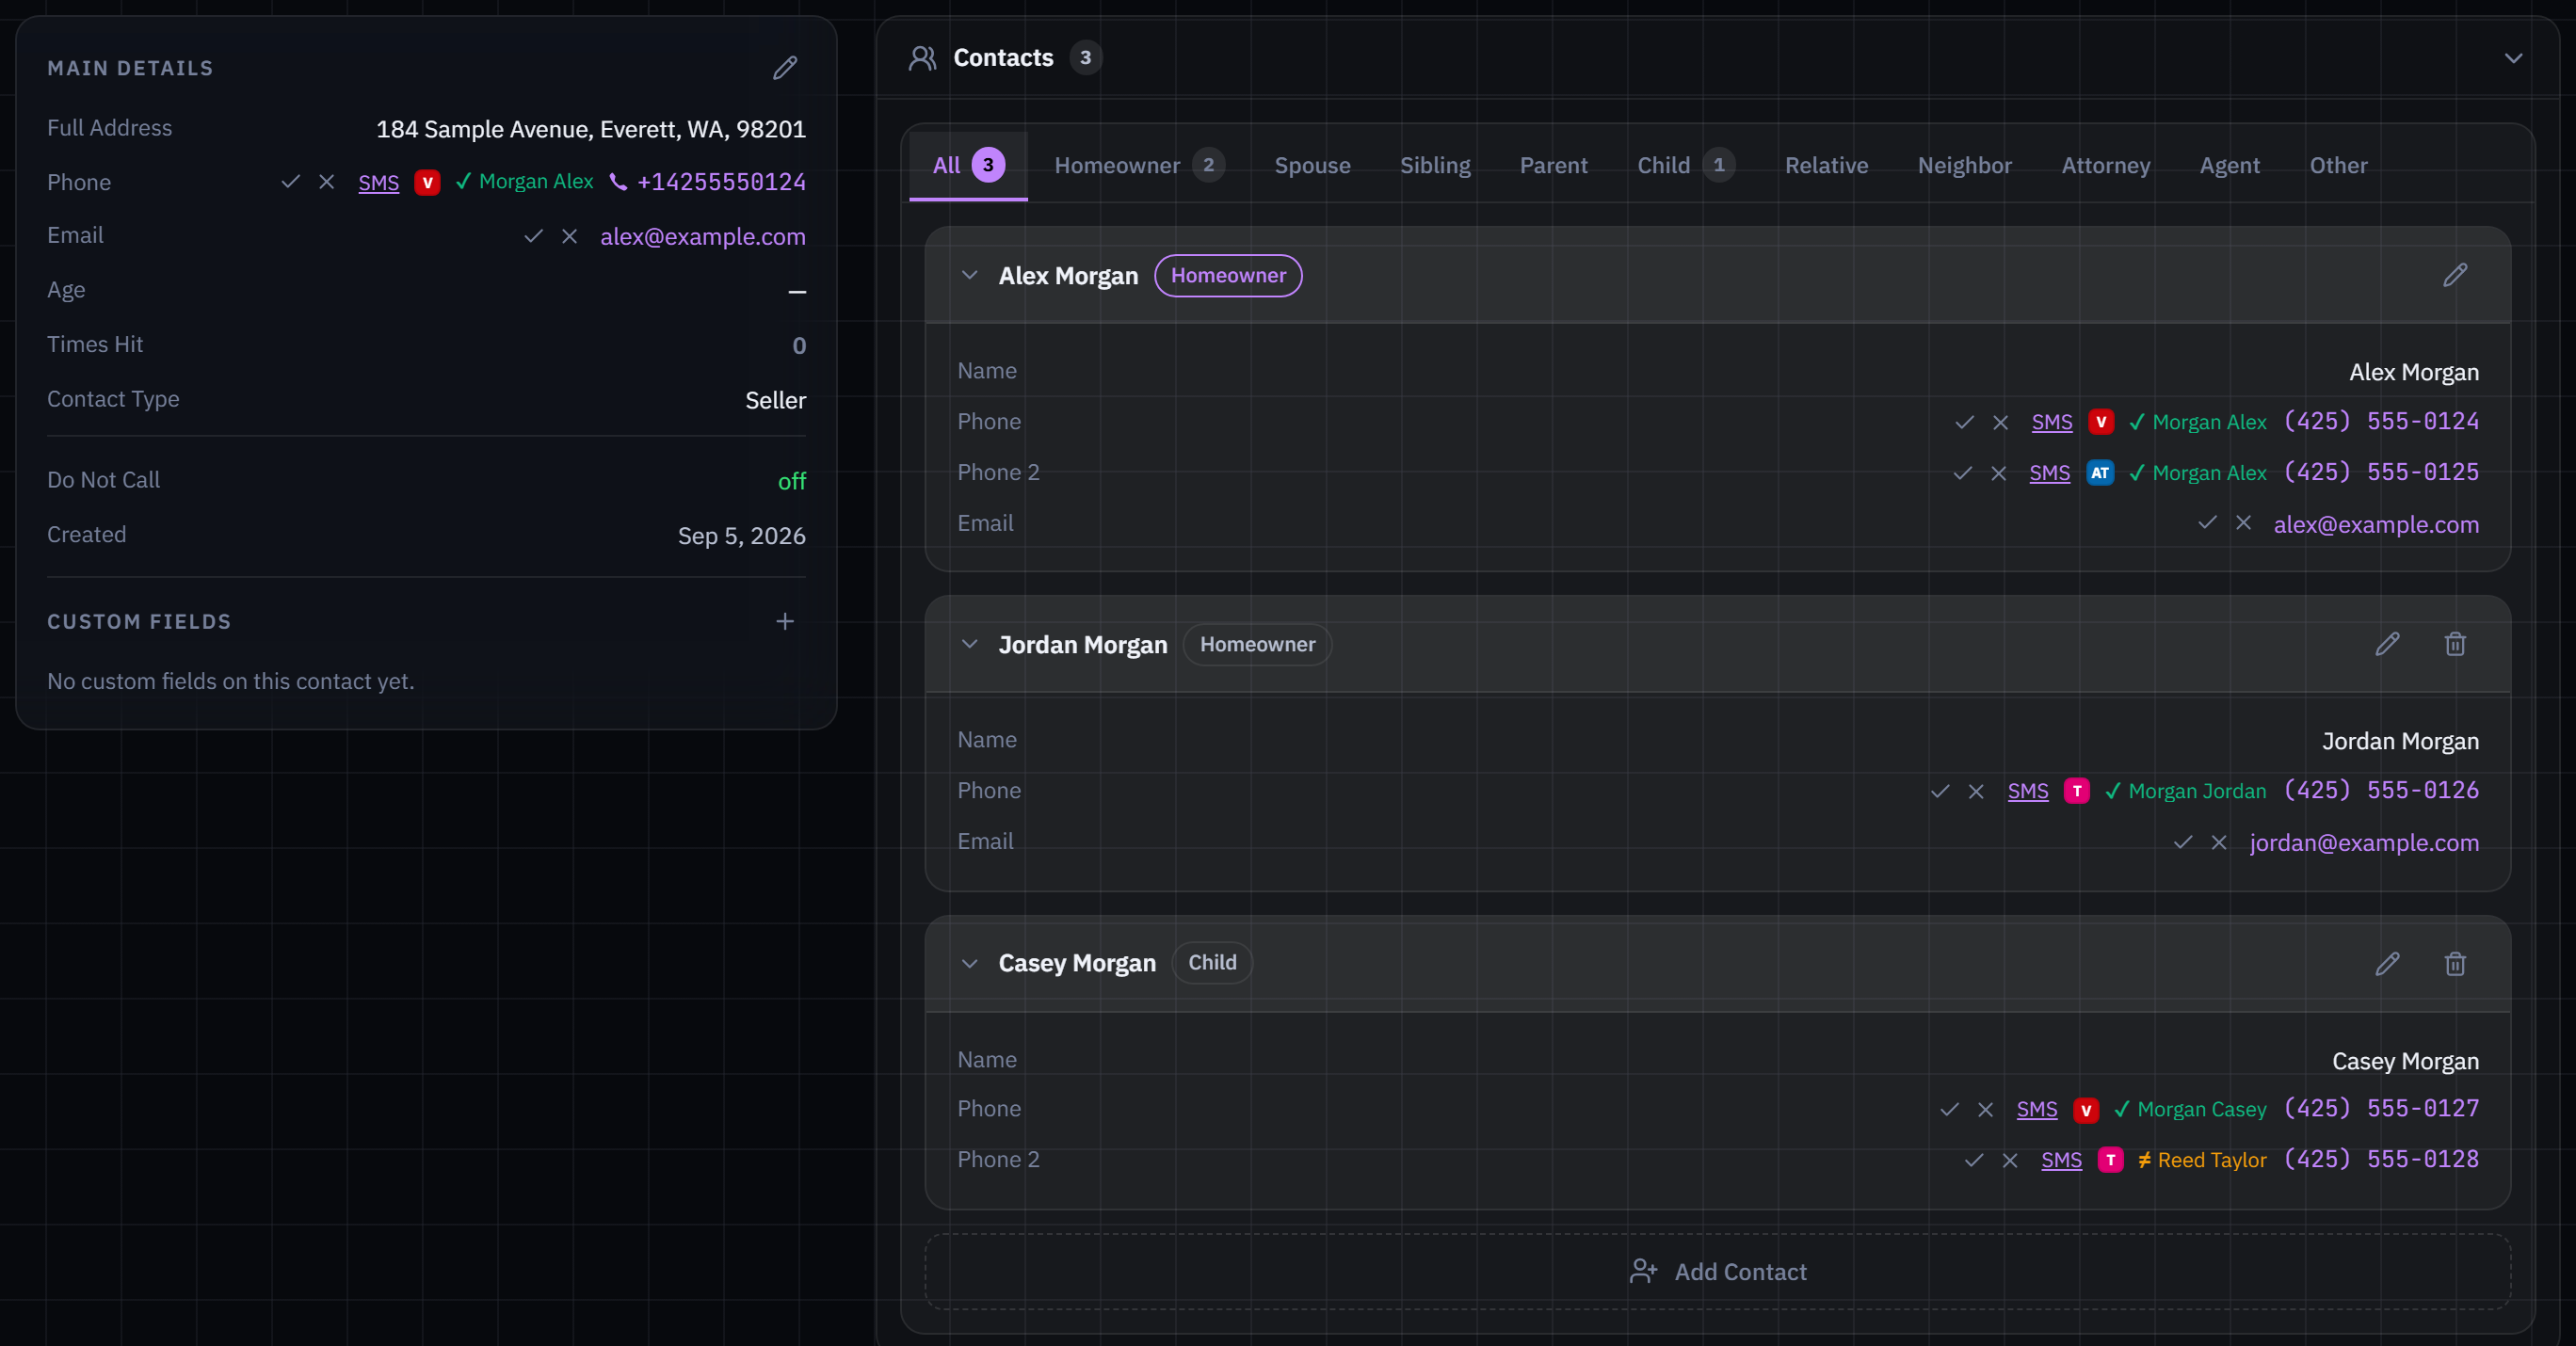Mark Casey Morgan's Phone 2 invalid with X
Screen dimensions: 2576x1346
coord(2009,1160)
